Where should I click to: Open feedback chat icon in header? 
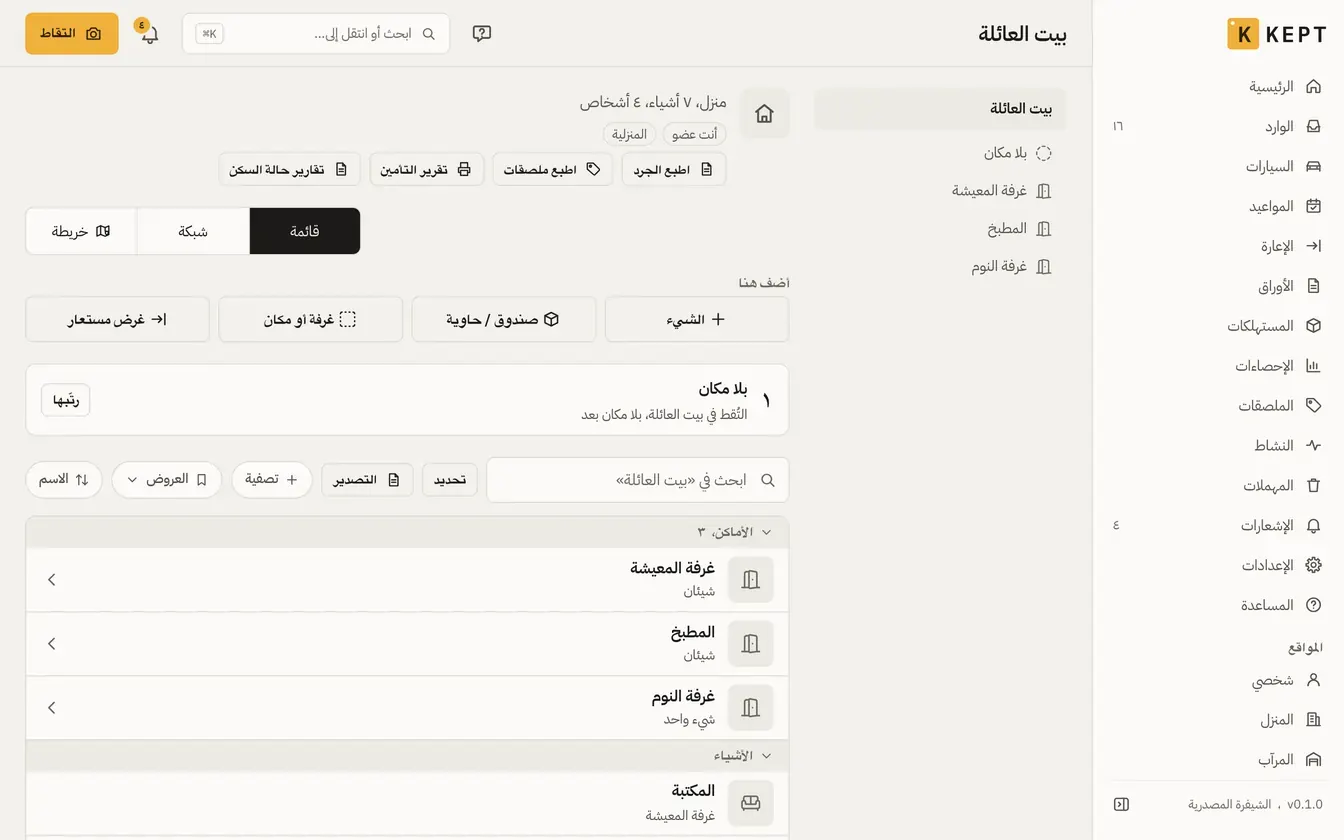coord(482,33)
